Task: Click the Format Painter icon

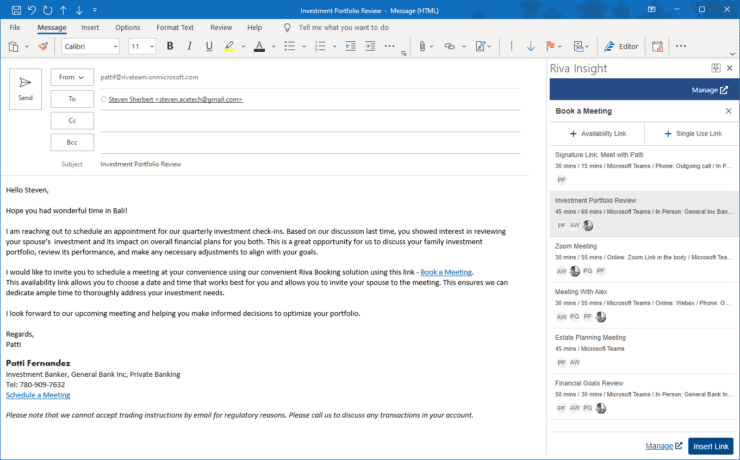Action: point(42,46)
